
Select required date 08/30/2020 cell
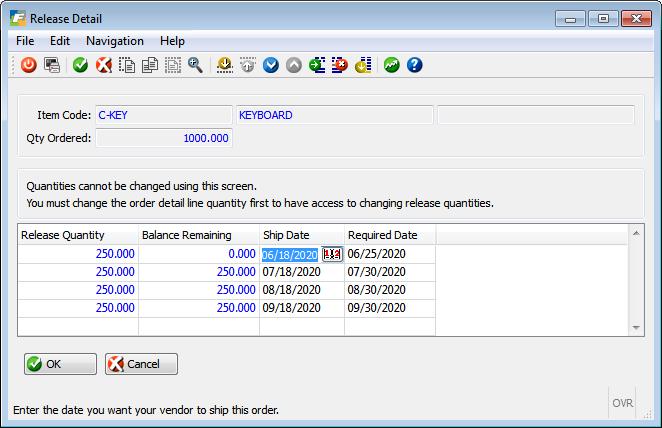[x=390, y=290]
